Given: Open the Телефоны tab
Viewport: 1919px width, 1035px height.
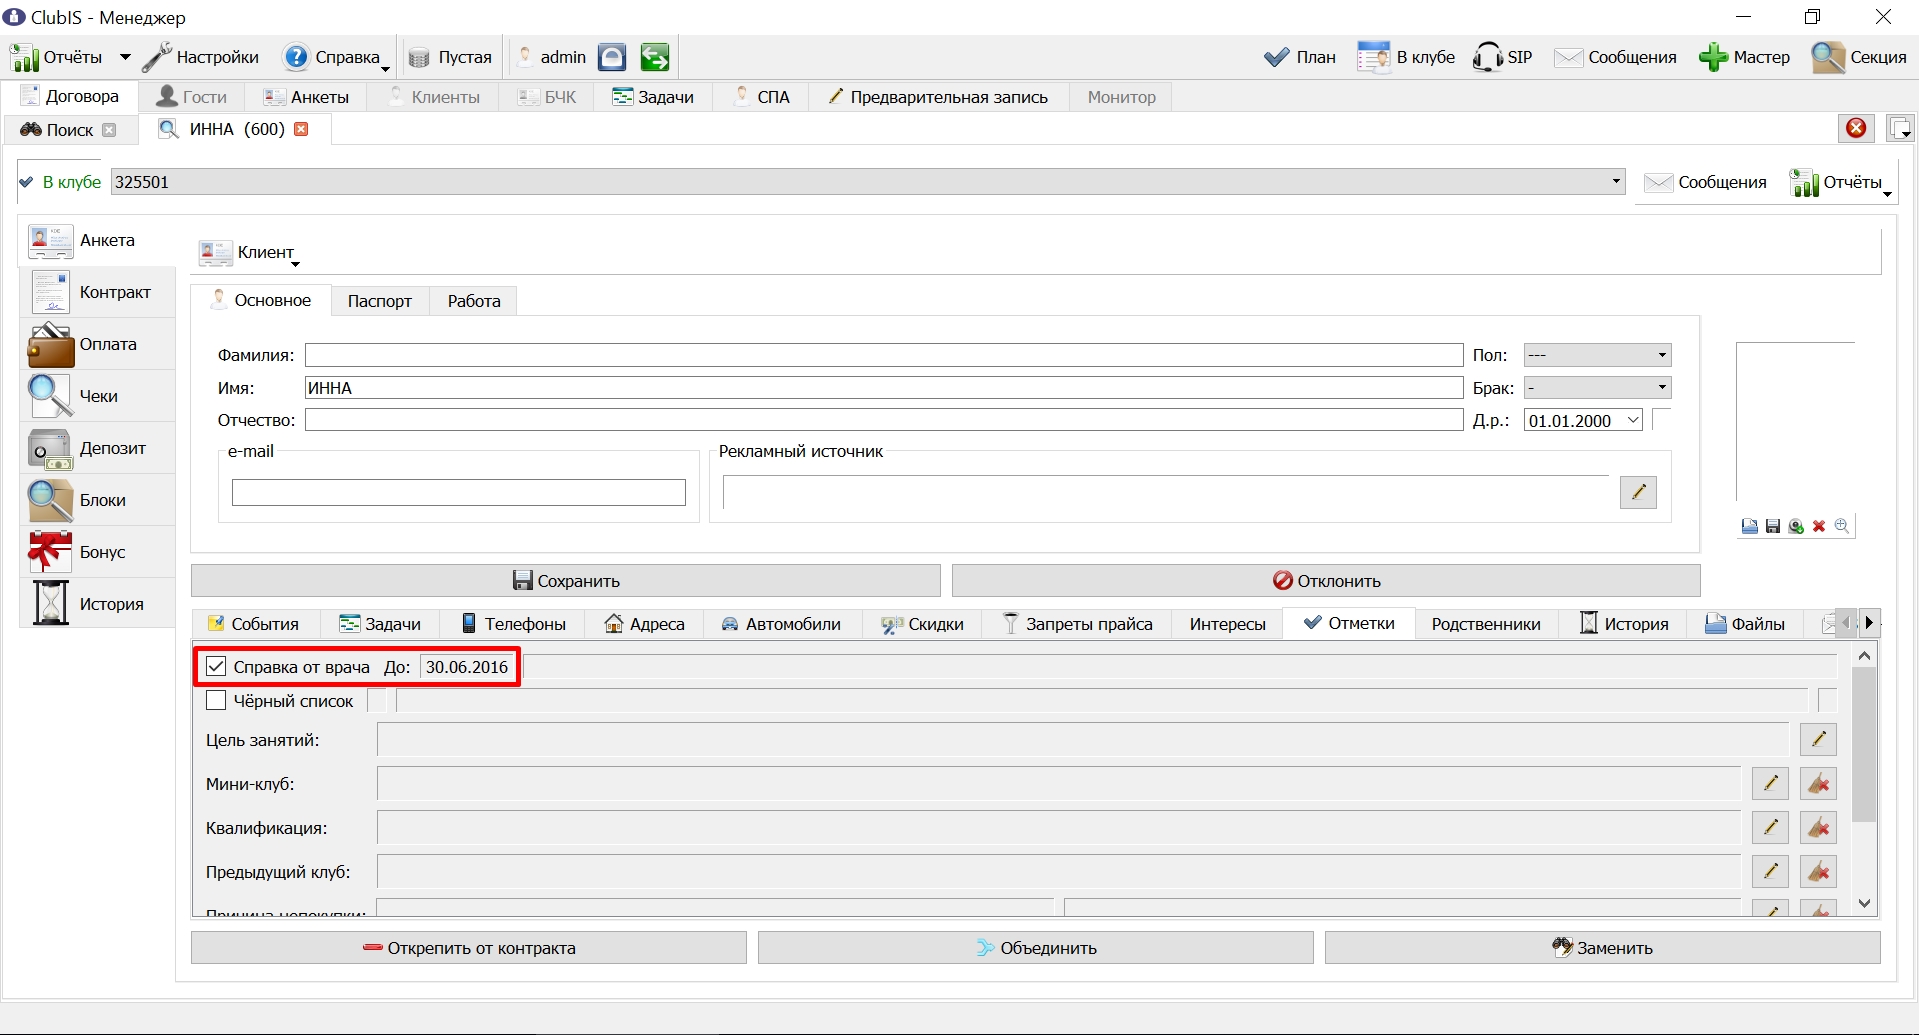Looking at the screenshot, I should click(x=513, y=624).
